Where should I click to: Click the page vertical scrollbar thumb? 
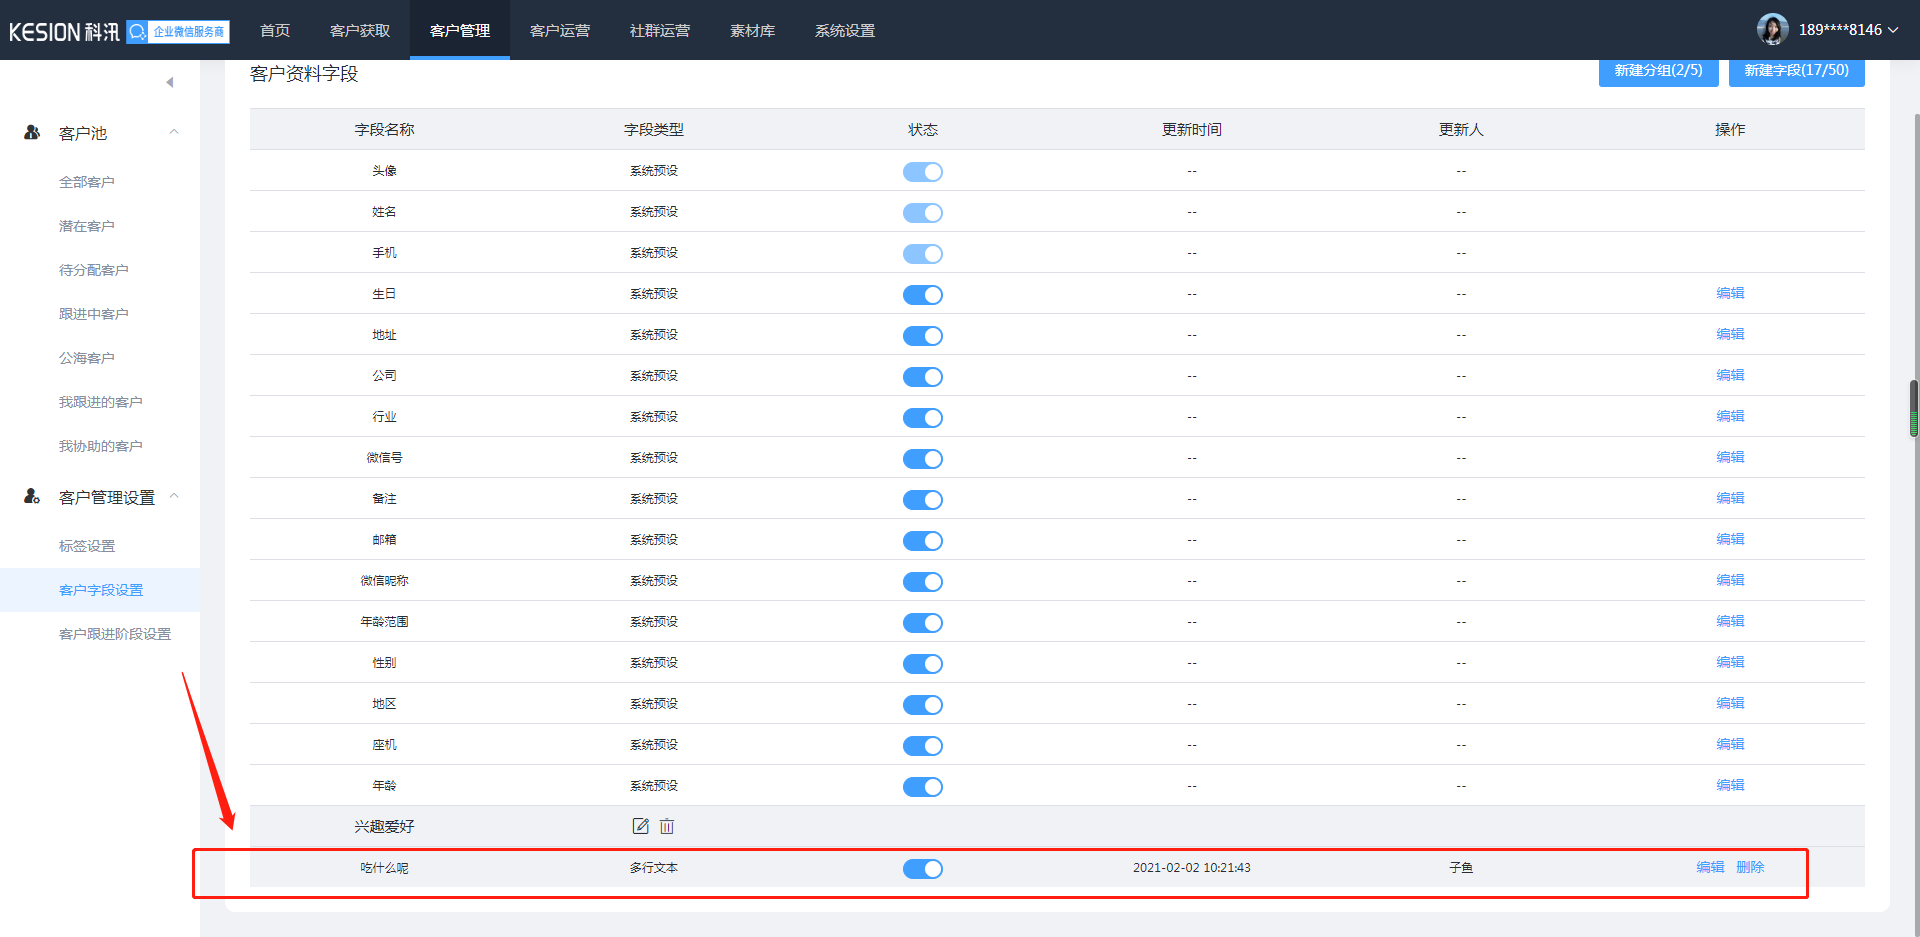[1914, 409]
